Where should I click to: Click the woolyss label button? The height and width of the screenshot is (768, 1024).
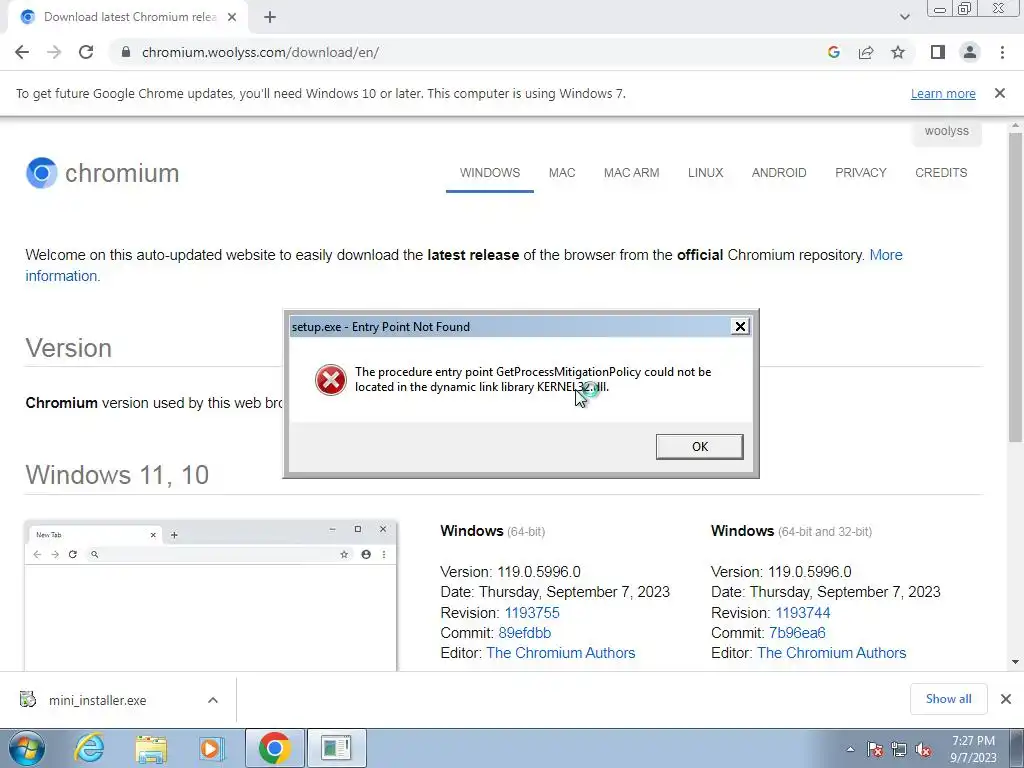(x=946, y=131)
